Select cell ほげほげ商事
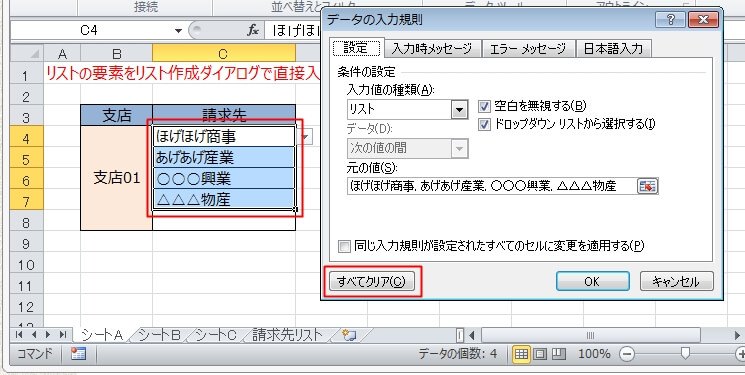This screenshot has height=375, width=745. click(x=224, y=136)
